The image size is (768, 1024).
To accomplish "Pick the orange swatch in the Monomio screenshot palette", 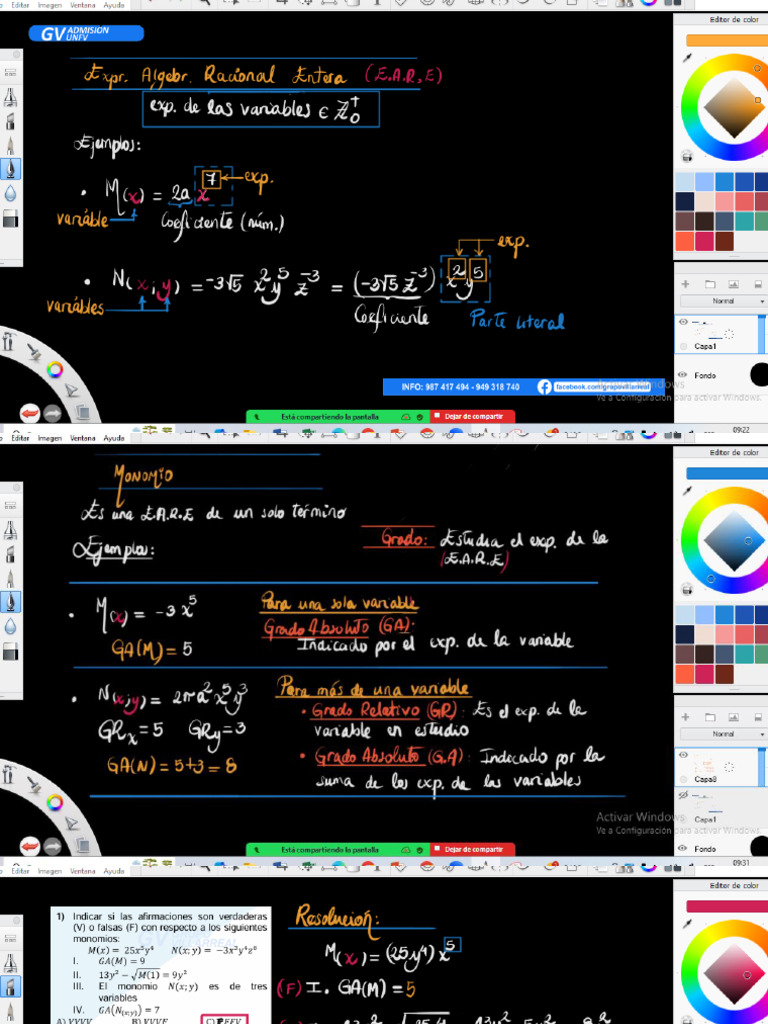I will (x=685, y=674).
